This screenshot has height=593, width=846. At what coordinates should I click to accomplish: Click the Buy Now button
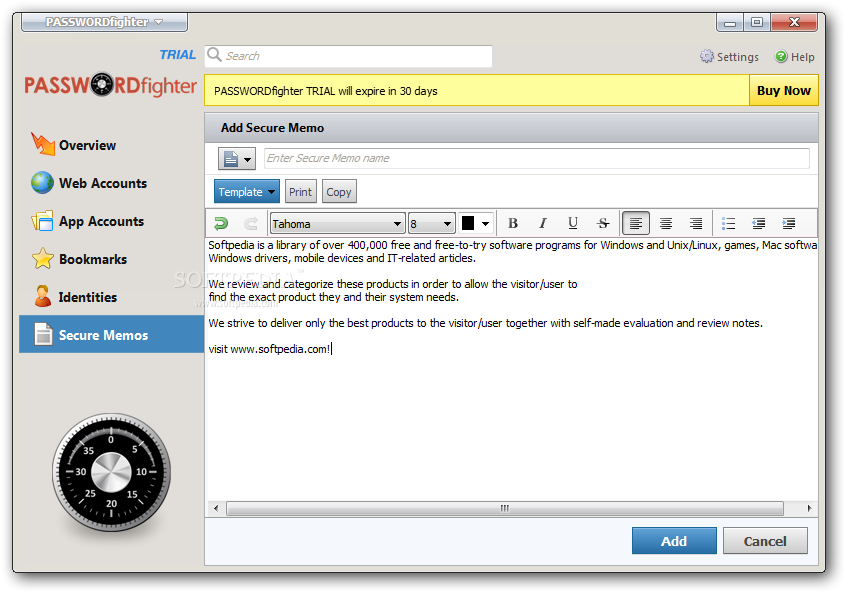[783, 91]
